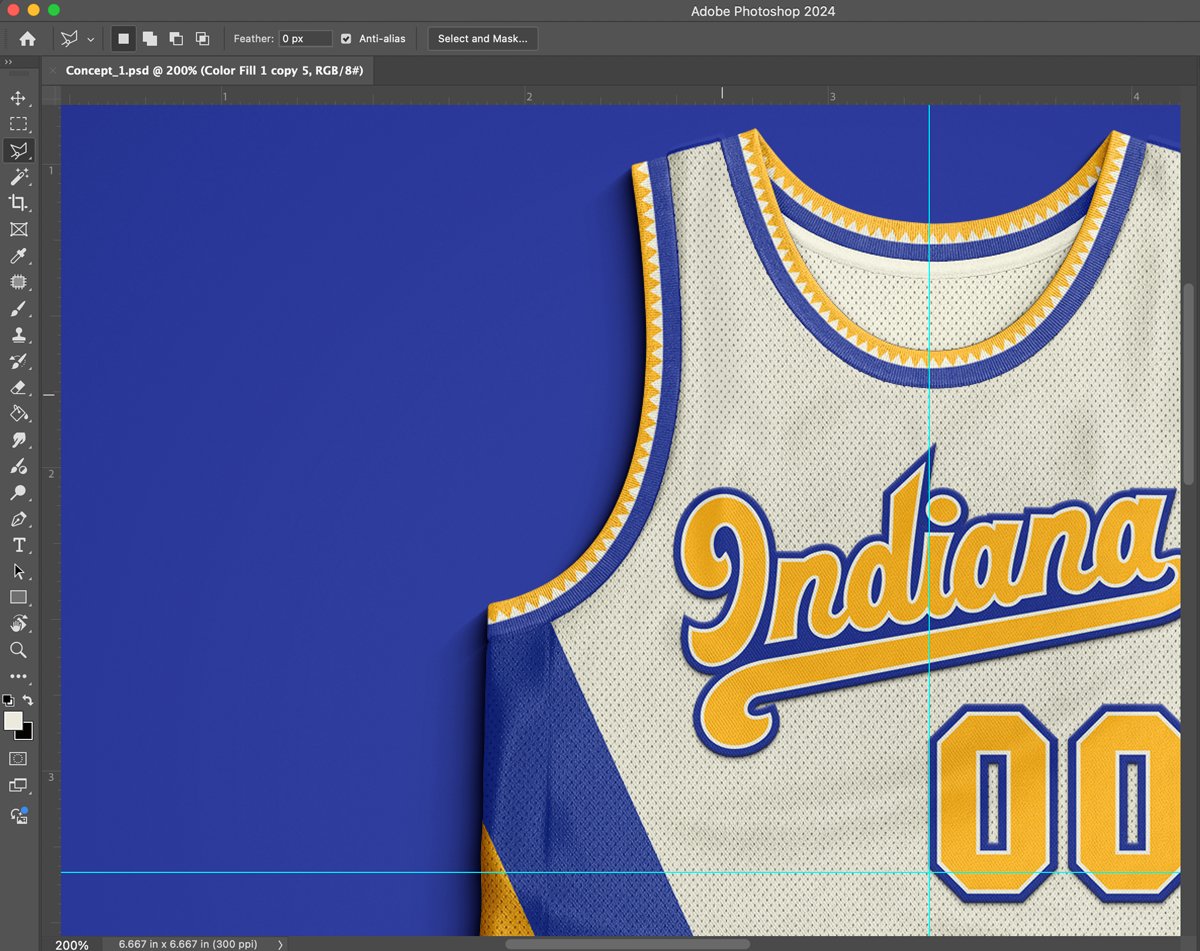Choose the Horizontal Type tool
This screenshot has width=1200, height=951.
(x=18, y=545)
